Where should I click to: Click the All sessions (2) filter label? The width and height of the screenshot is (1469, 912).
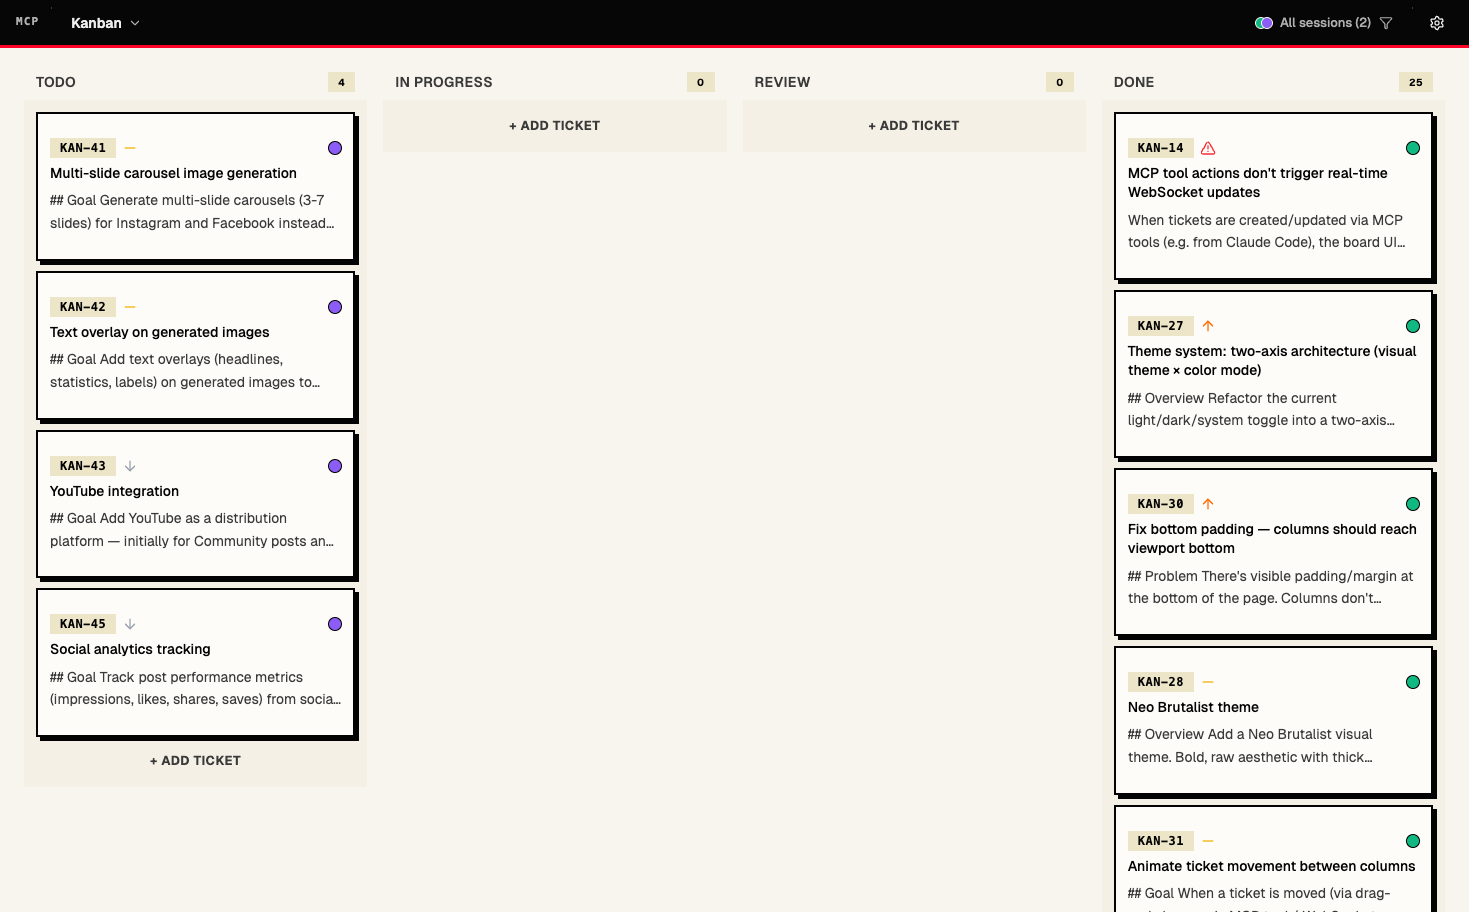coord(1325,23)
